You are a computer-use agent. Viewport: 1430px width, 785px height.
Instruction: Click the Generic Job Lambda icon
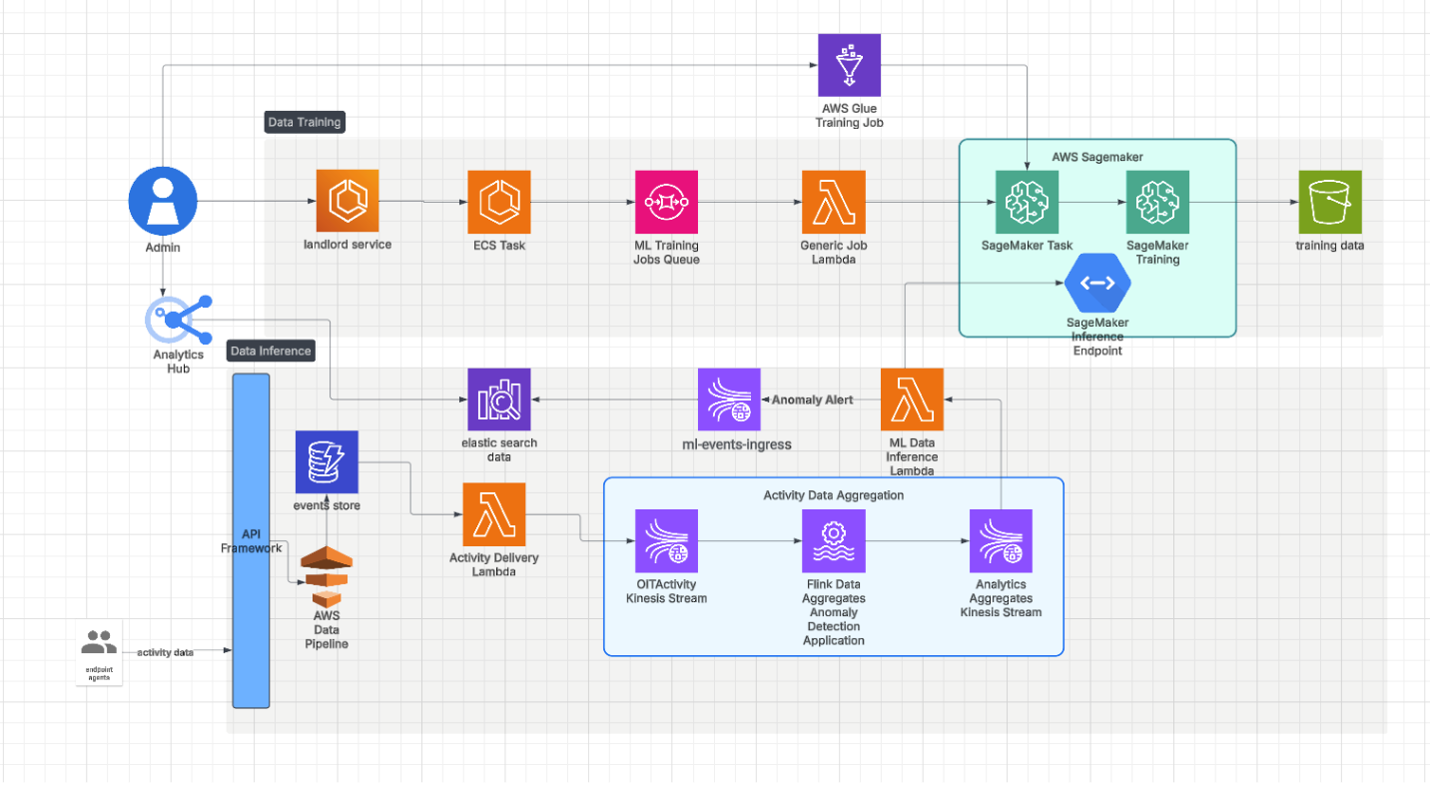833,200
